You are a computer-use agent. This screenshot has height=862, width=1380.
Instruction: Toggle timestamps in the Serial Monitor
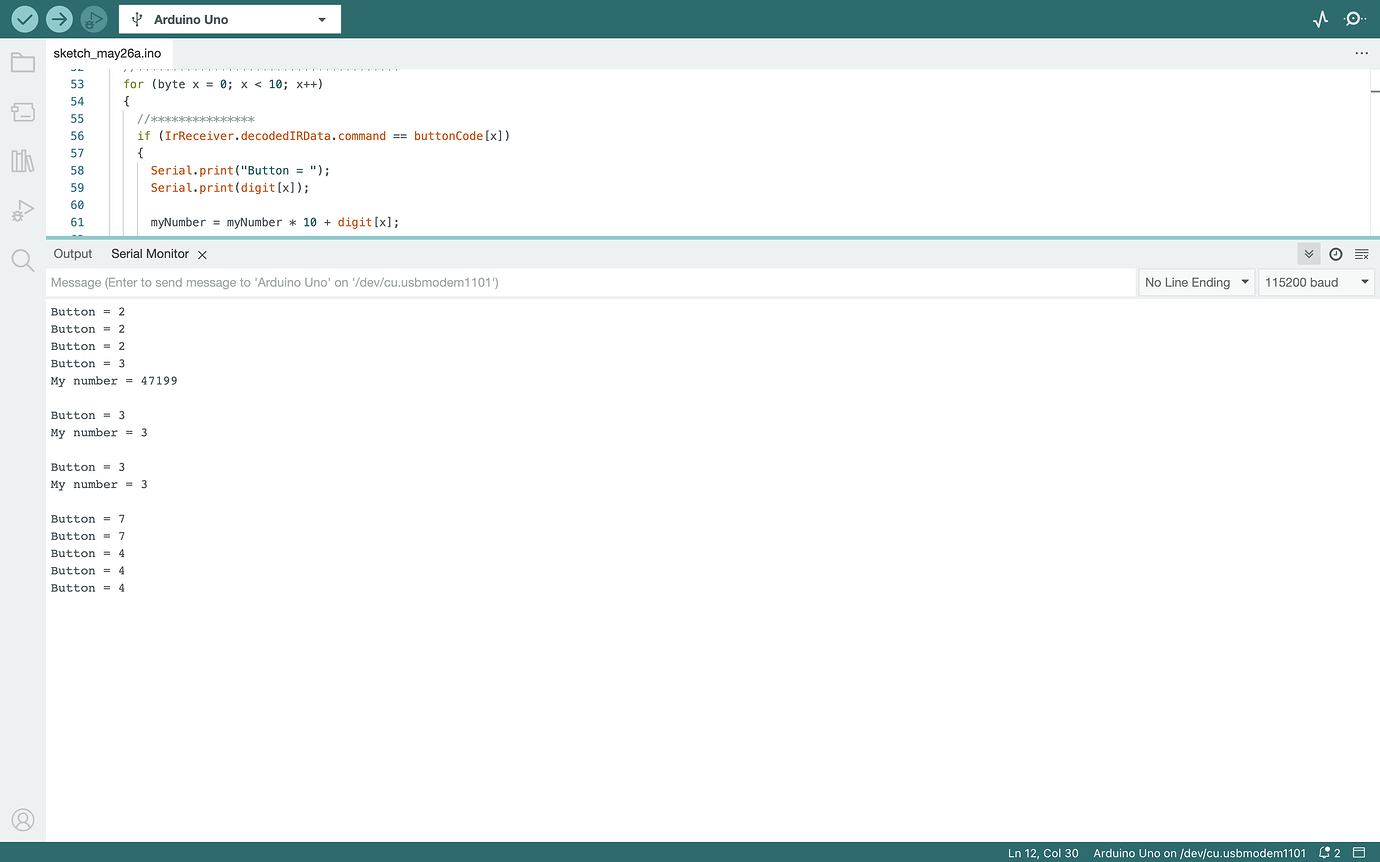(1336, 253)
